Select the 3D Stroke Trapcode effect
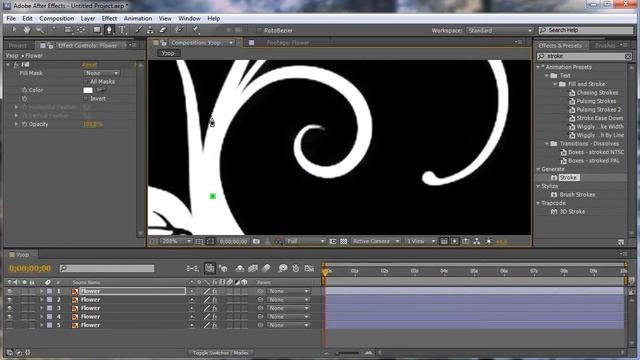This screenshot has width=640, height=360. point(572,211)
